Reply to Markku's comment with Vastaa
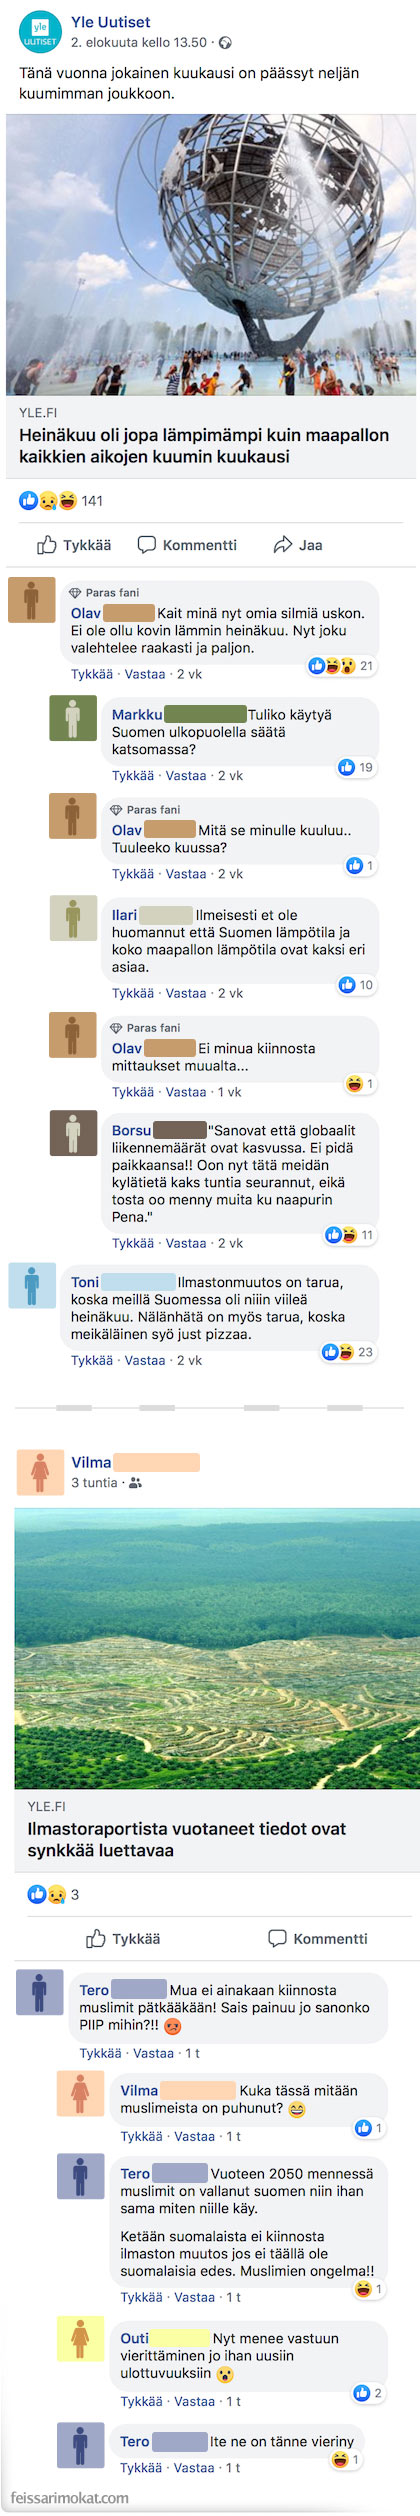 click(186, 776)
